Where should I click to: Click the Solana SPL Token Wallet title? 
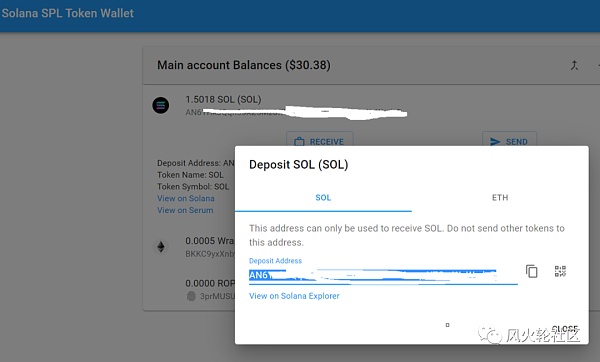click(x=68, y=13)
